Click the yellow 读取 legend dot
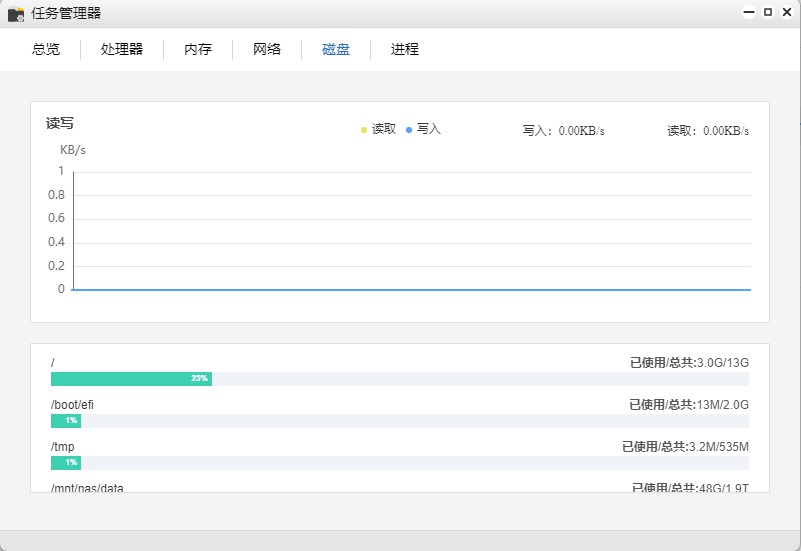 pyautogui.click(x=364, y=130)
